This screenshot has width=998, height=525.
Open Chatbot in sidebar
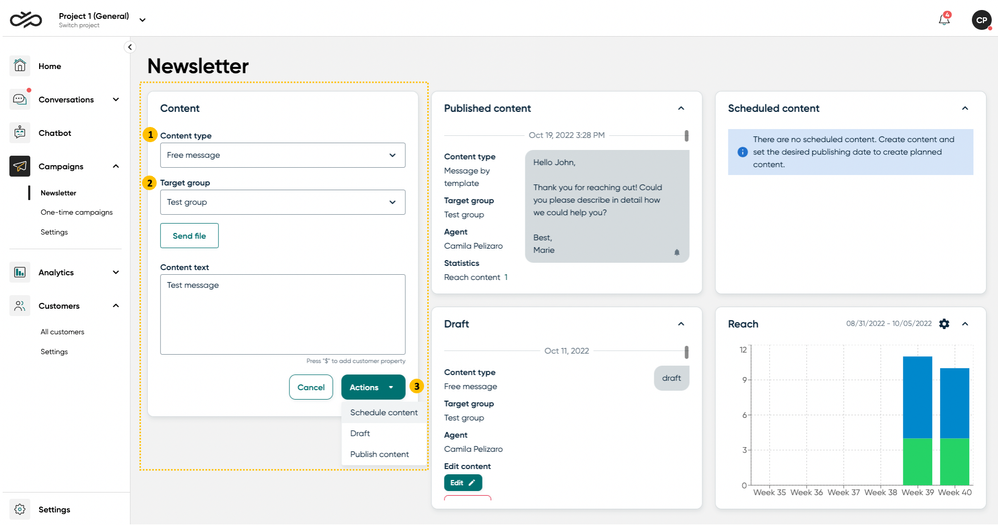click(55, 133)
